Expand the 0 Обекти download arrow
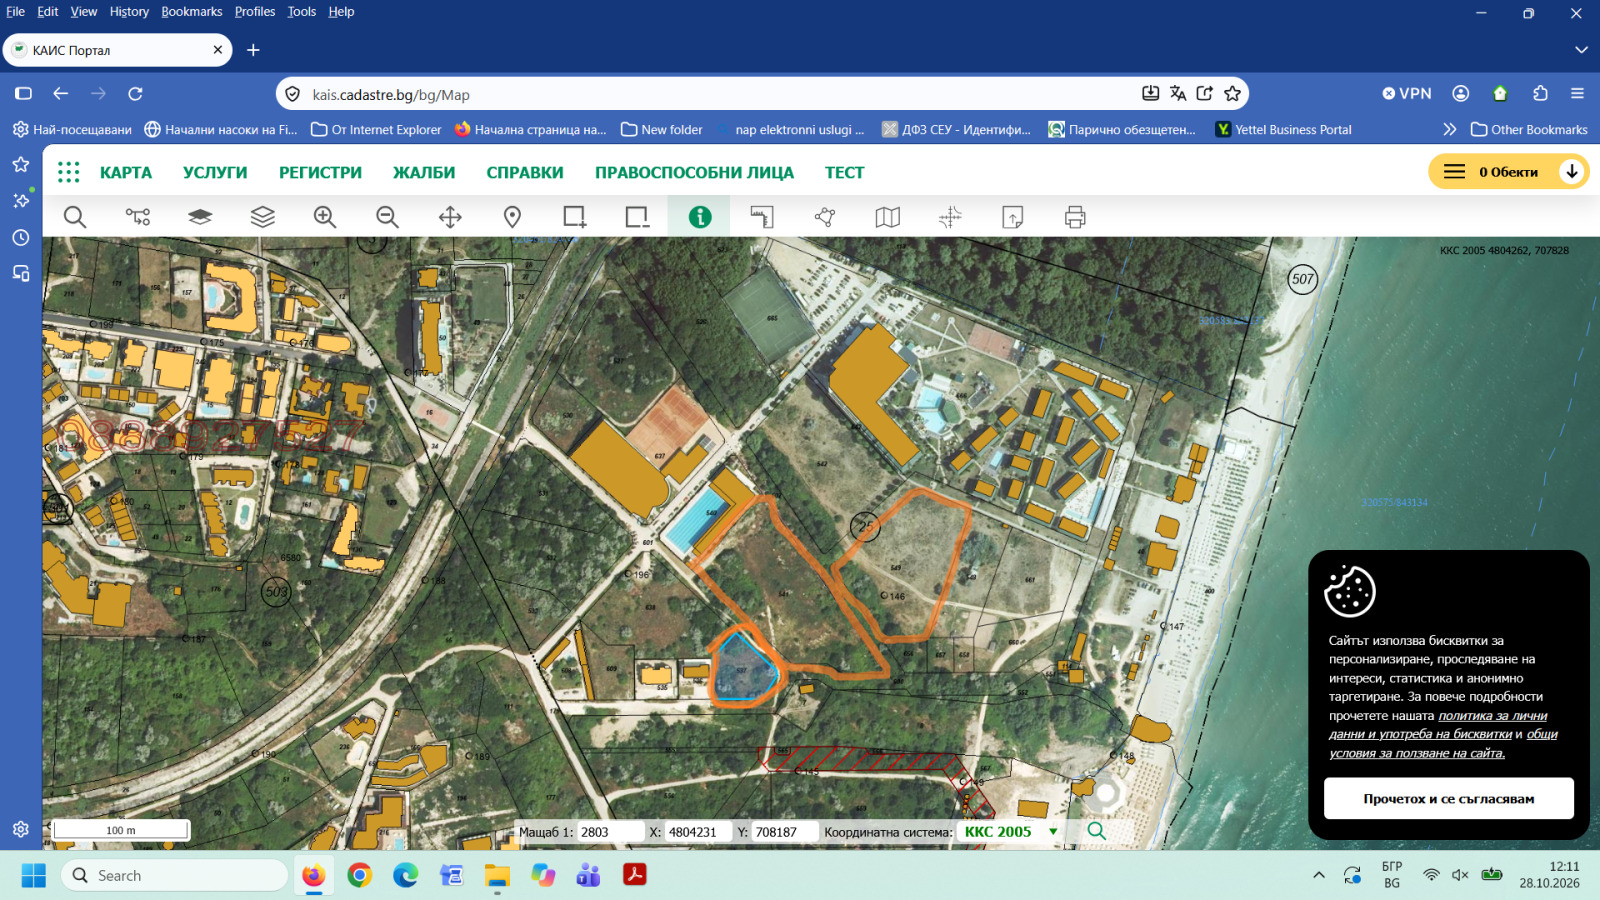Viewport: 1600px width, 900px height. (x=1572, y=172)
